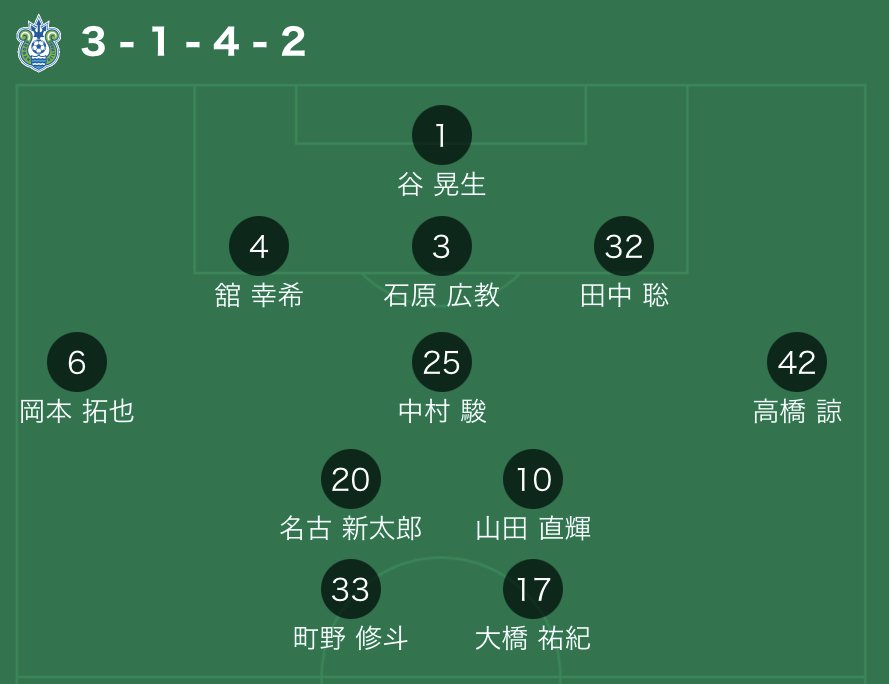Select the number 10 player badge
The height and width of the screenshot is (684, 889).
533,479
